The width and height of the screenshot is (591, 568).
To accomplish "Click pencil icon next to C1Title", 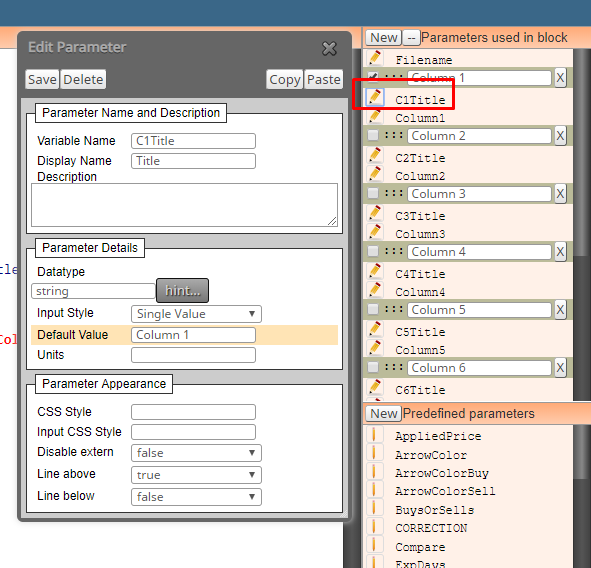I will 375,97.
